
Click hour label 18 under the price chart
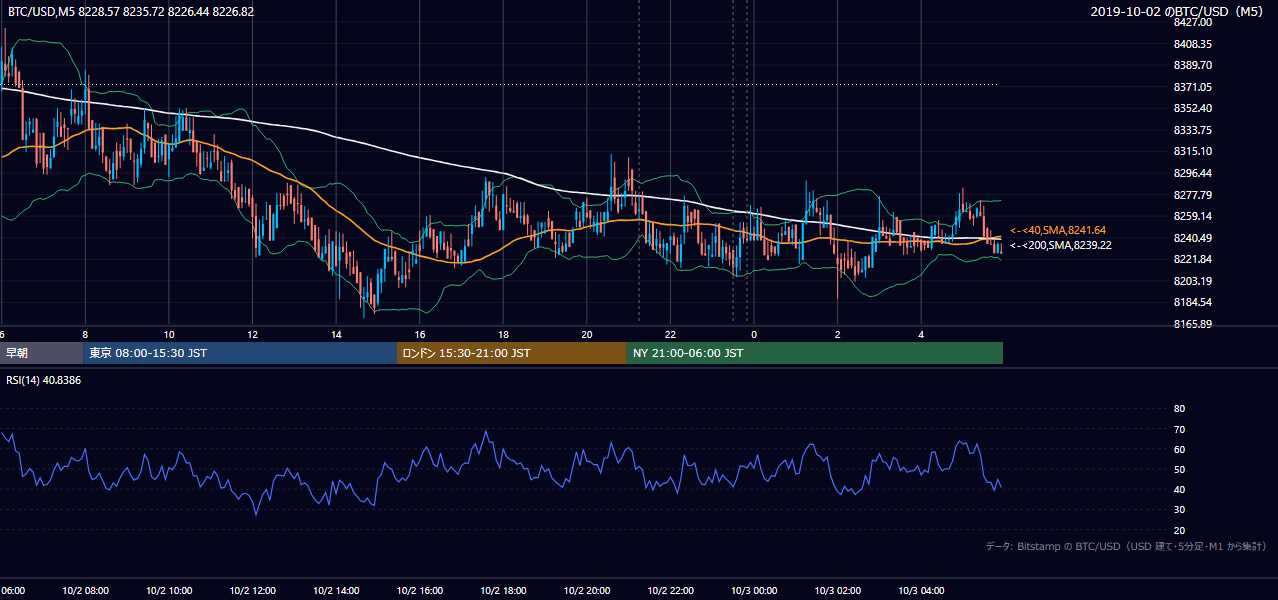tap(503, 335)
